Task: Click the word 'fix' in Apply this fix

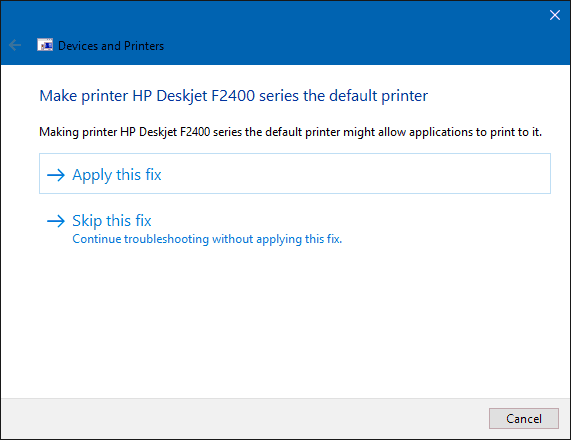Action: point(153,175)
